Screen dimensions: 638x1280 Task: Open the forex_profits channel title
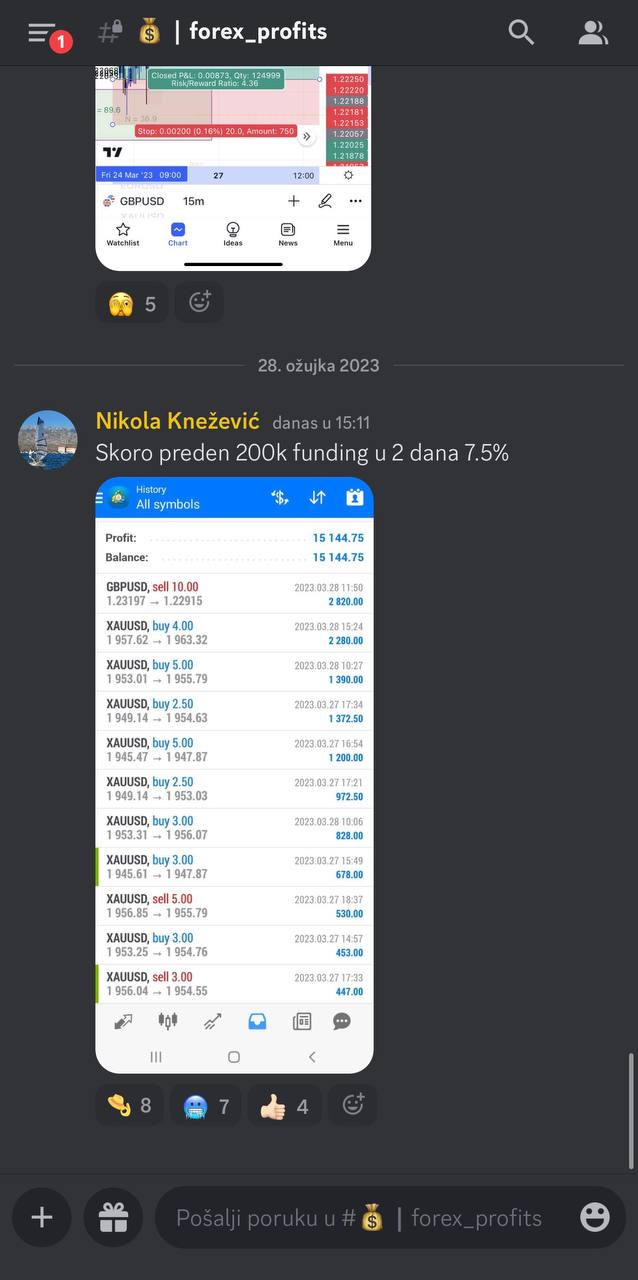click(257, 32)
